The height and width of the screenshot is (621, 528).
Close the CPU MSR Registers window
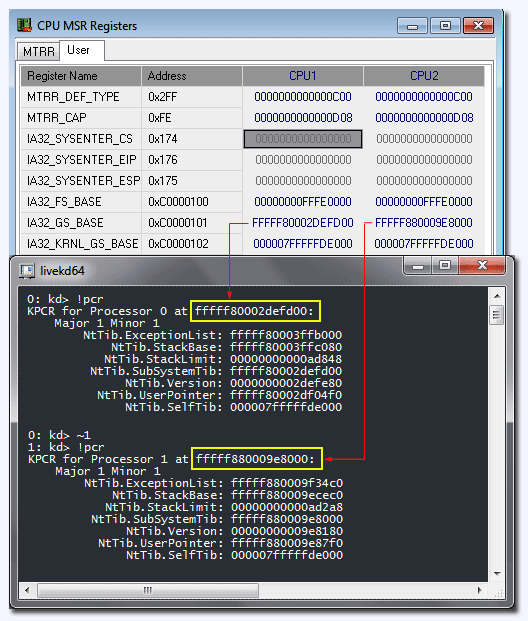[x=478, y=26]
